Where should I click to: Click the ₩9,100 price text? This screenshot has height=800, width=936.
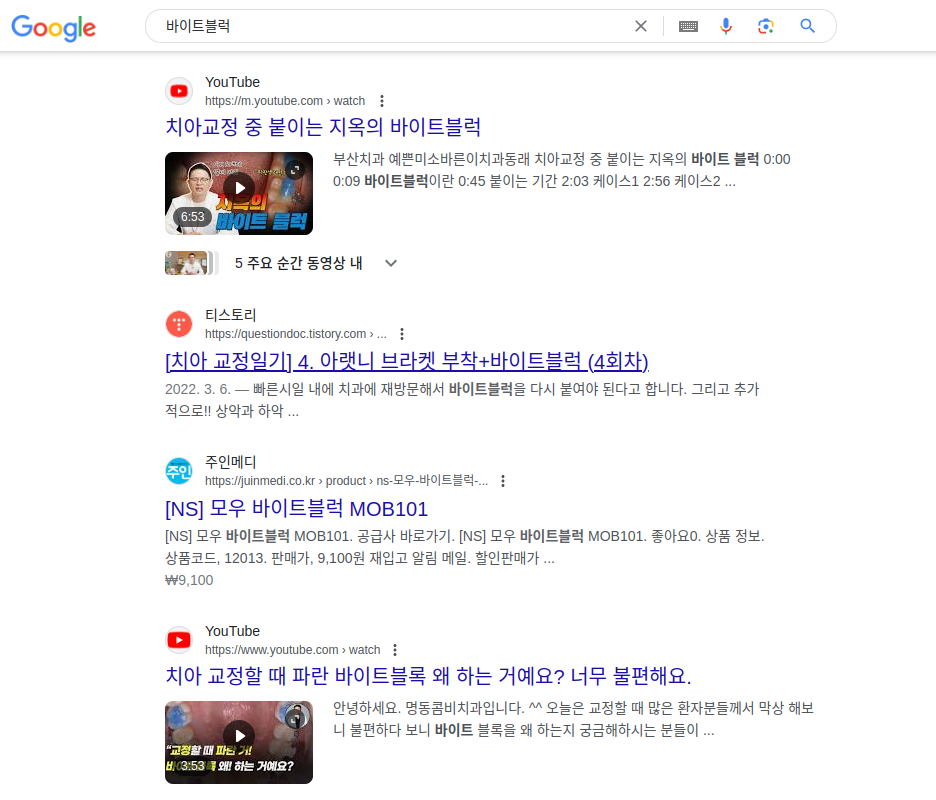click(x=189, y=580)
